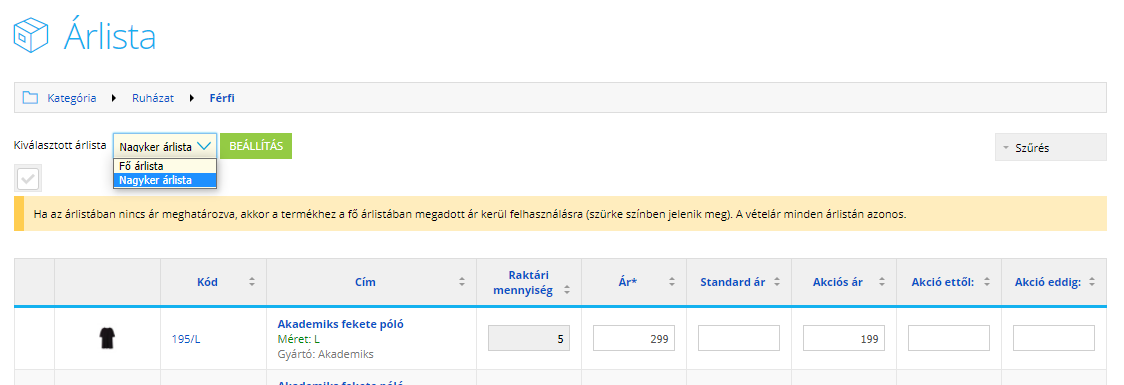
Task: Edit the price field showing 299
Action: pyautogui.click(x=634, y=338)
